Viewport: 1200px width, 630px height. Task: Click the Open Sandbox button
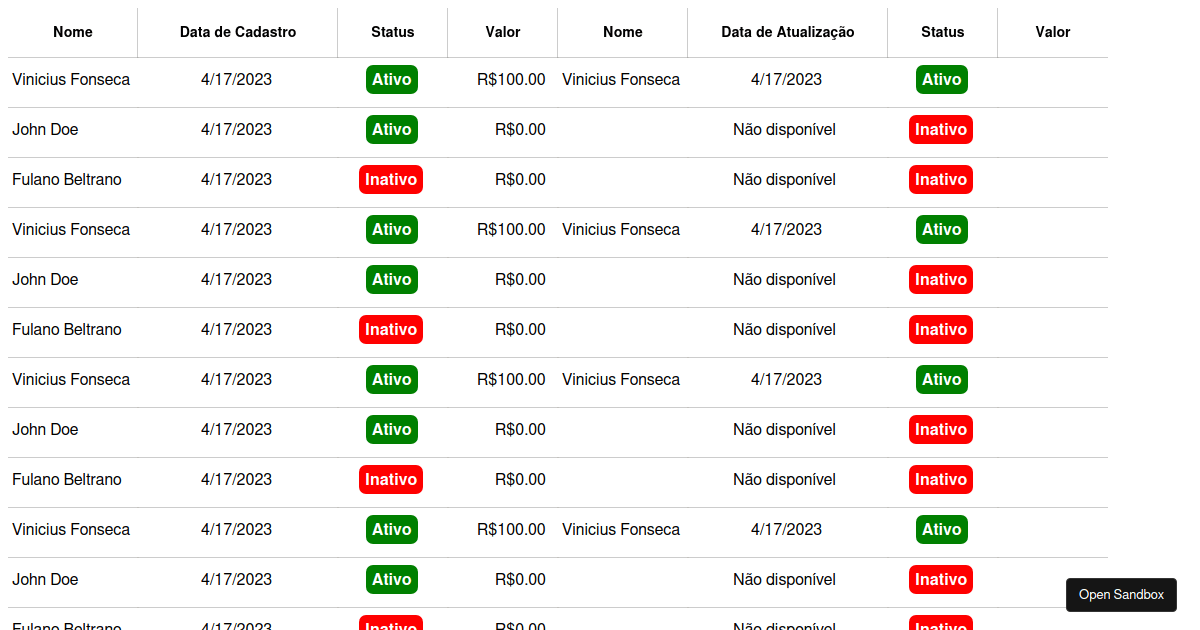pyautogui.click(x=1121, y=594)
